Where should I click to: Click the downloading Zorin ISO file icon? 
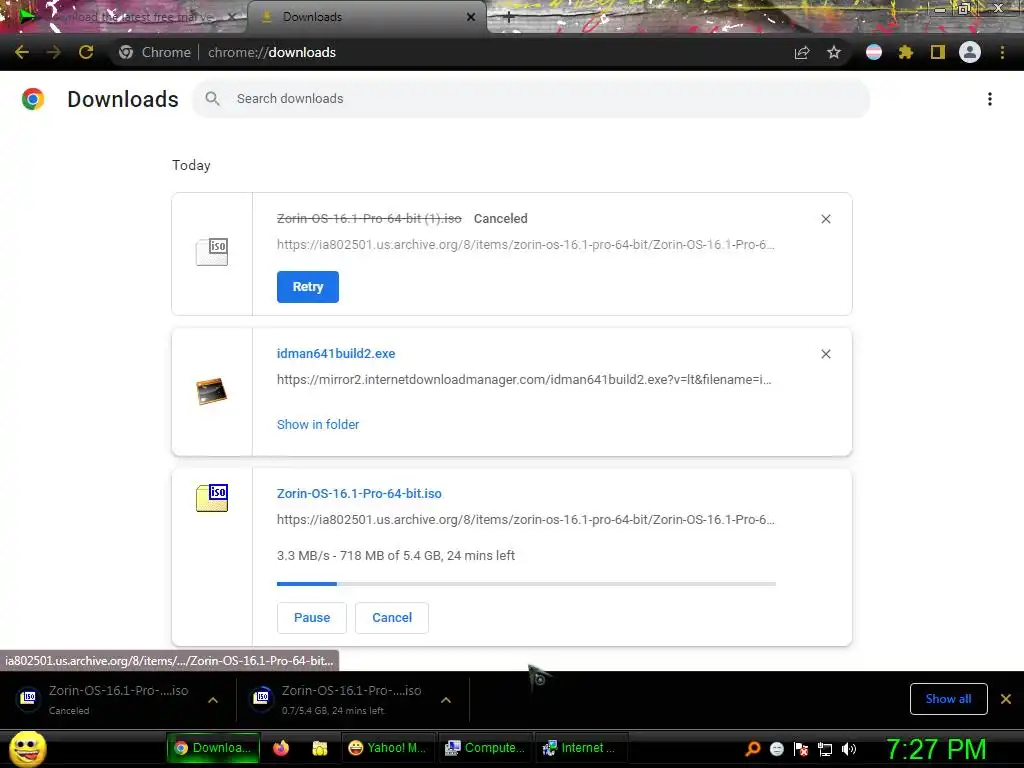(212, 498)
